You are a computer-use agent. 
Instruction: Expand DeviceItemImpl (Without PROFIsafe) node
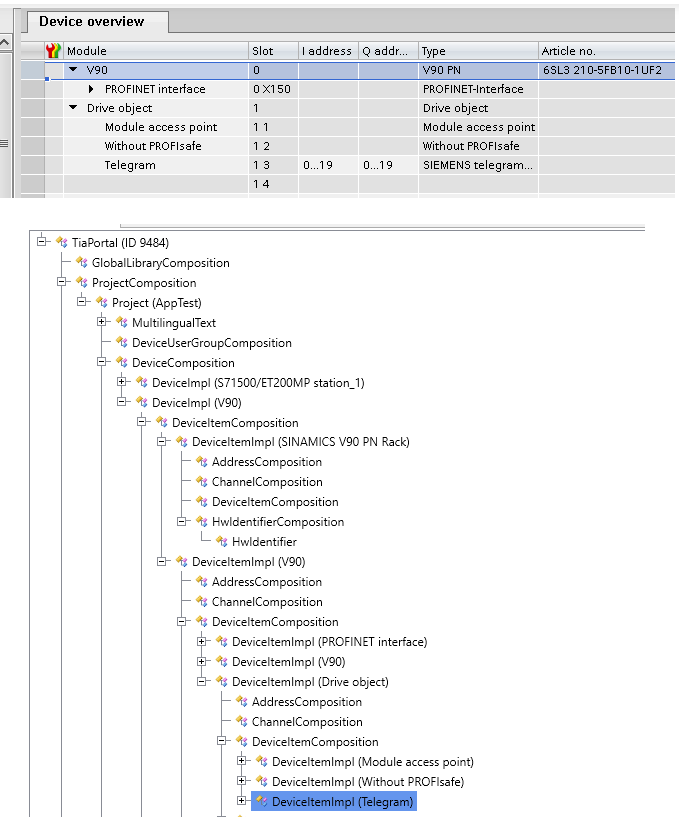point(241,781)
